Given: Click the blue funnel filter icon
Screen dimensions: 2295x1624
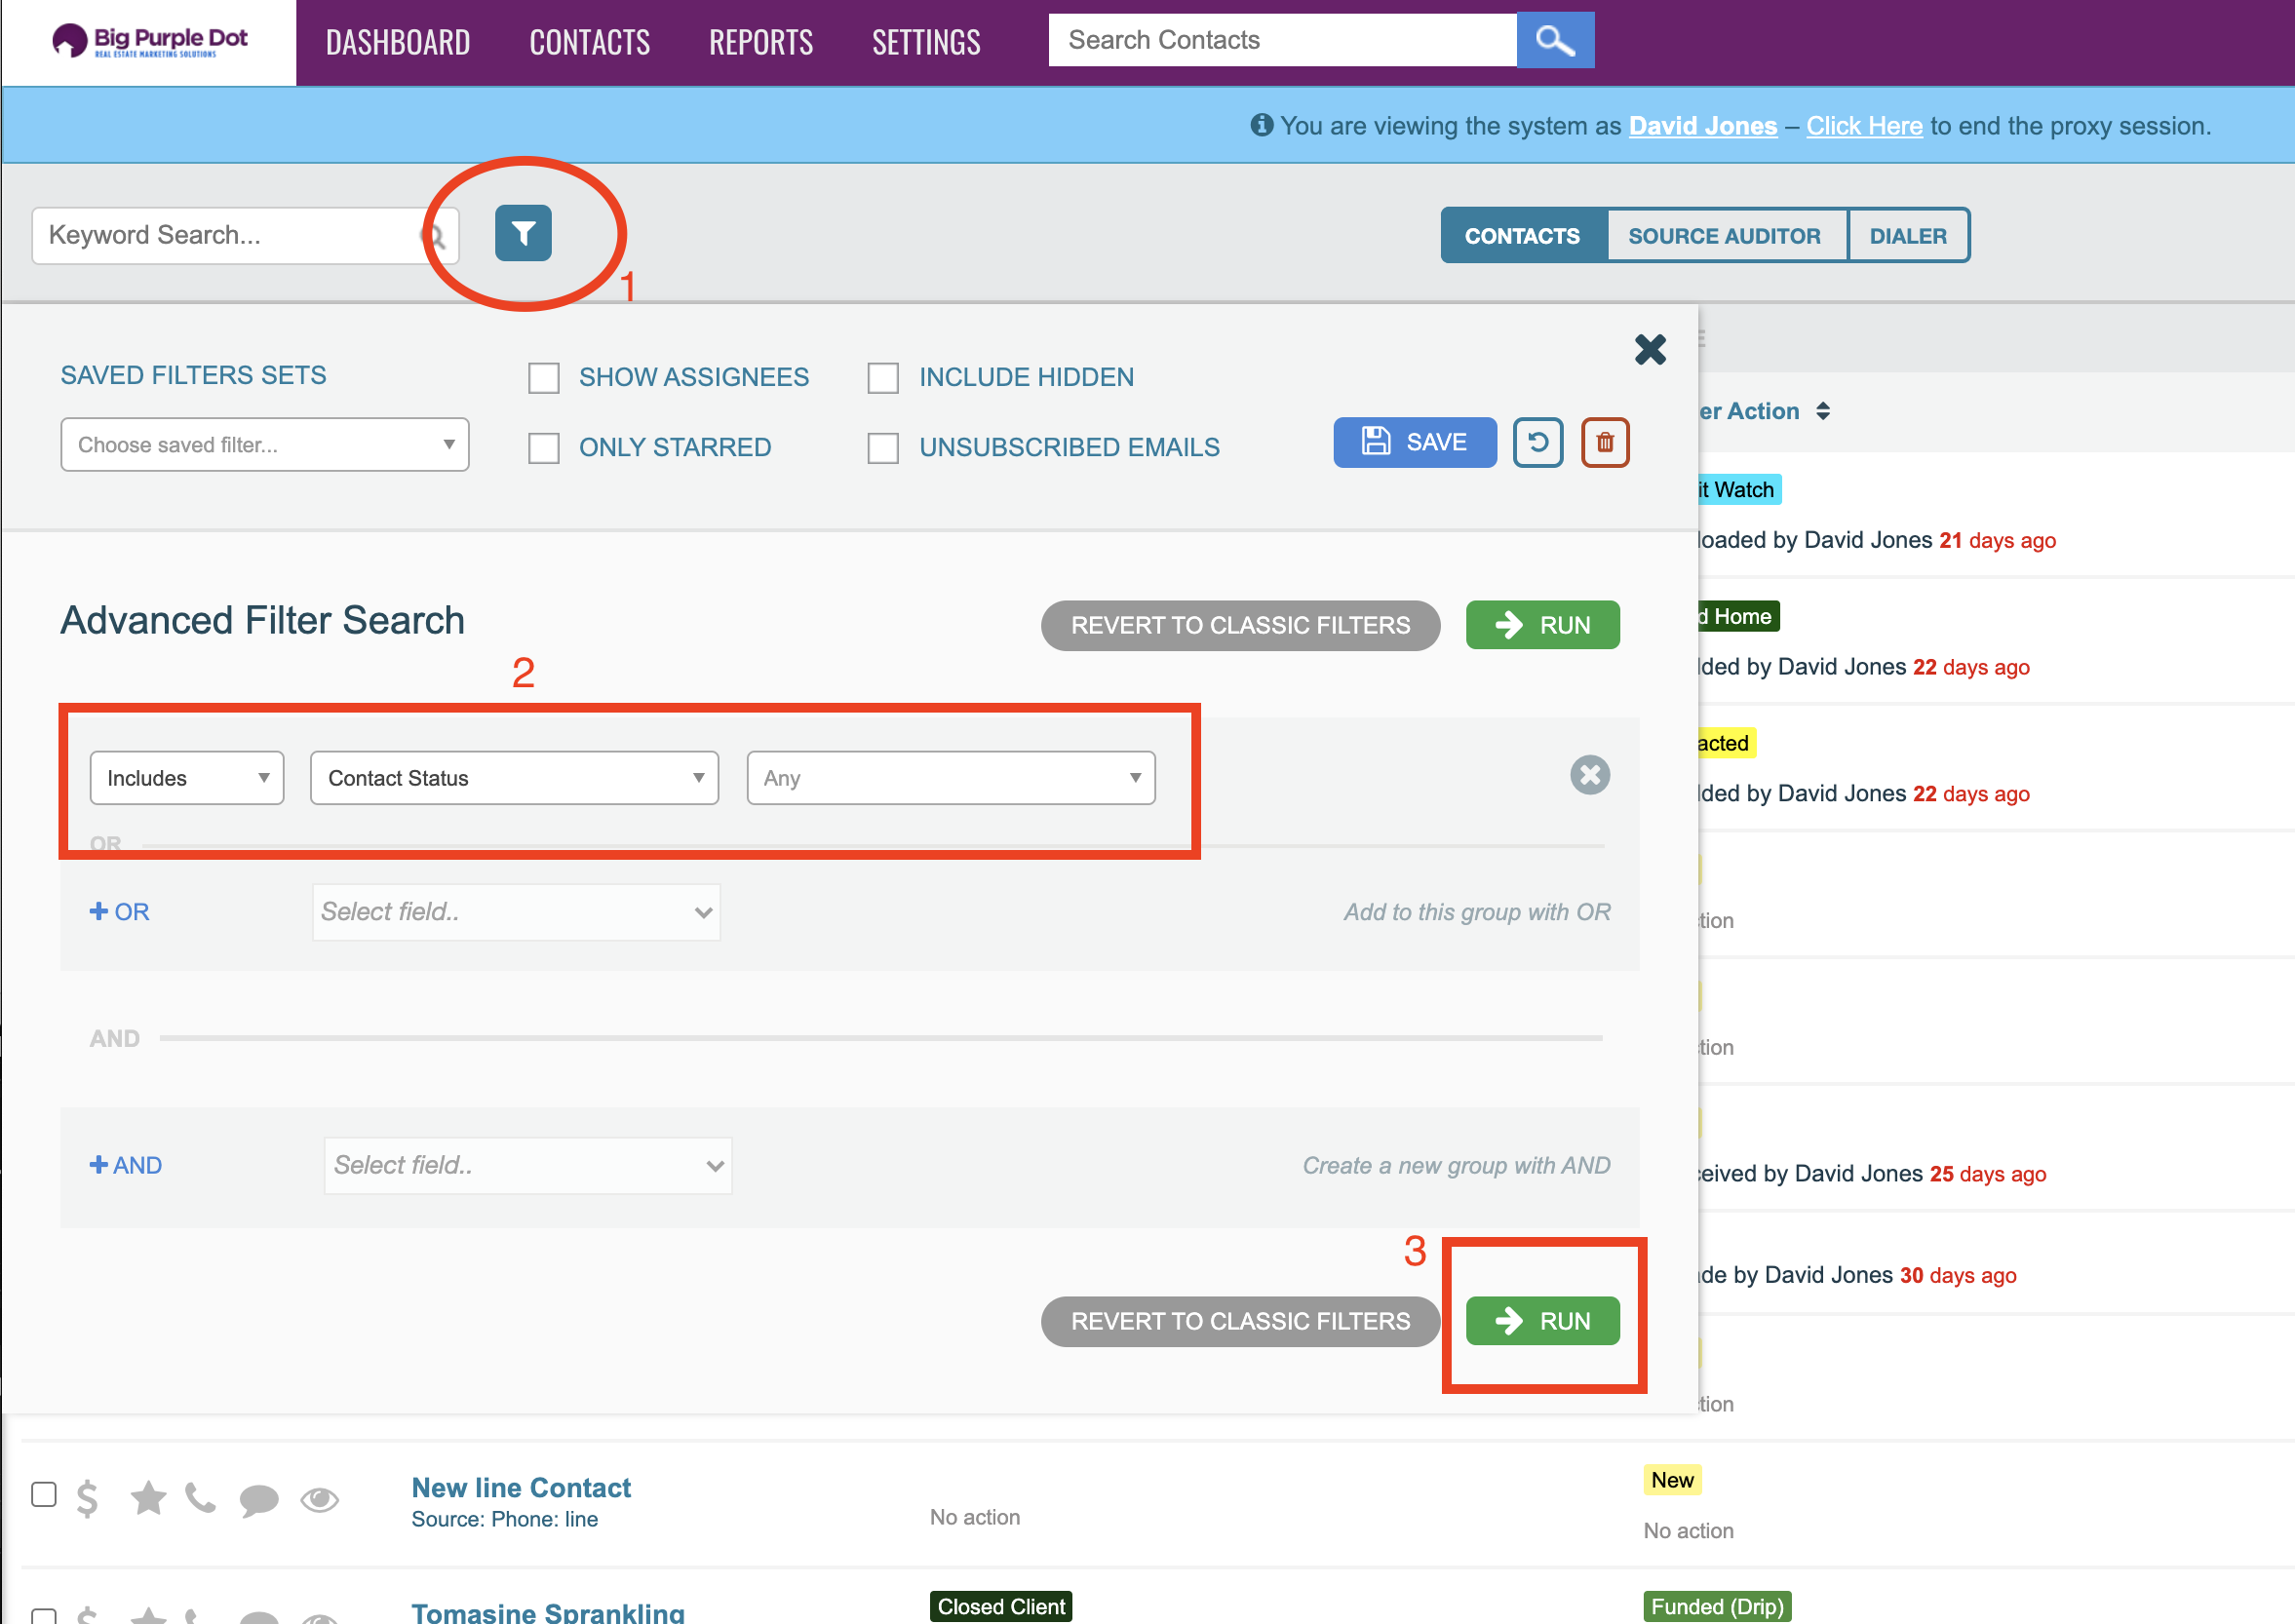Looking at the screenshot, I should (x=523, y=233).
